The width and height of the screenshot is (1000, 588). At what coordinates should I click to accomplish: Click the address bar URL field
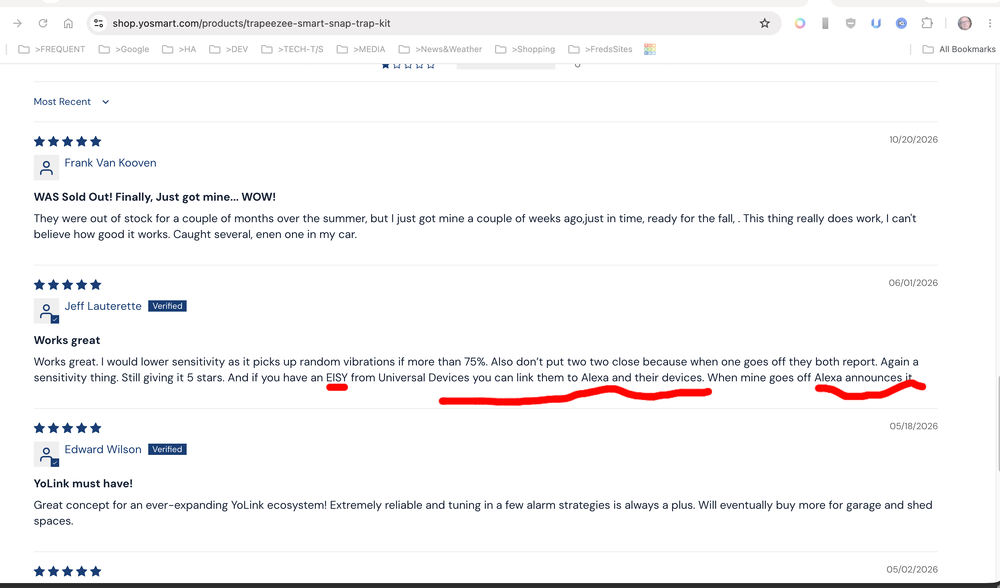point(434,24)
